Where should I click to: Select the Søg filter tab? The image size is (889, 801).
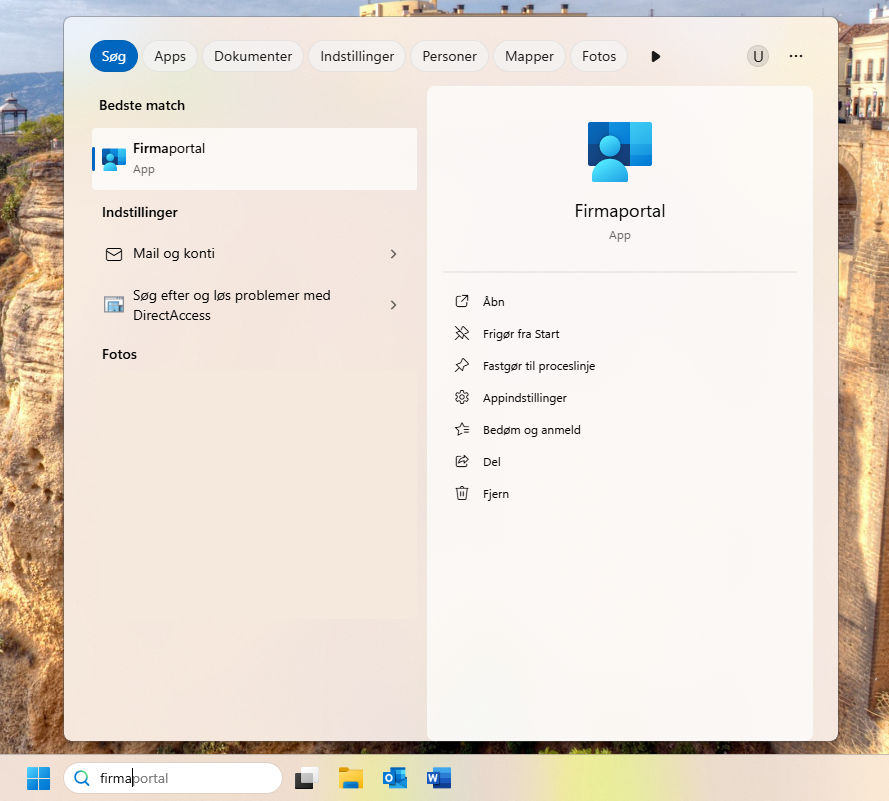(x=113, y=56)
